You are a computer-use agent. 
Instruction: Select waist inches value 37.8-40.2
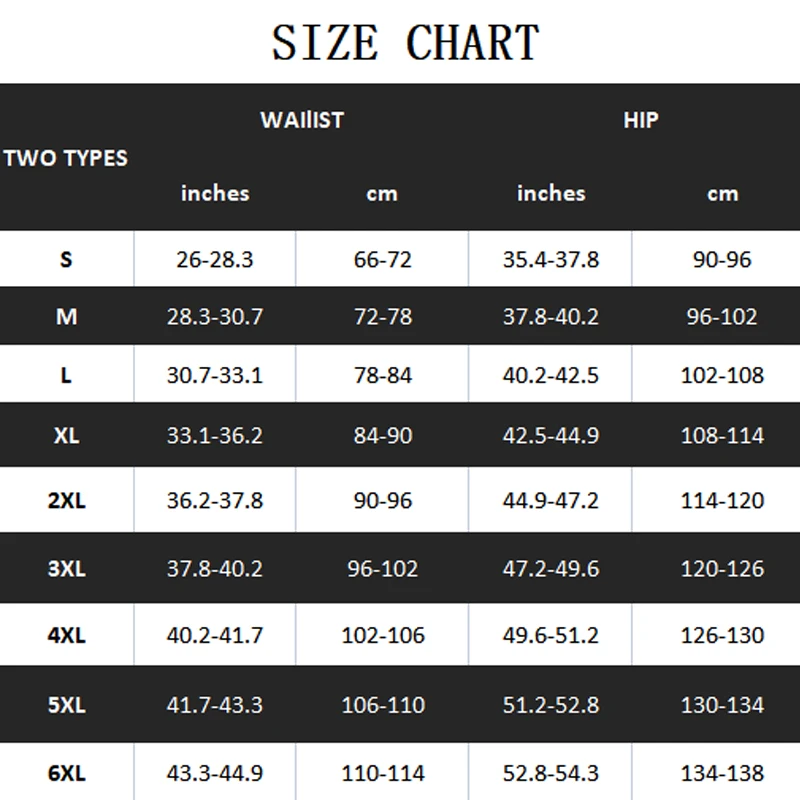(x=215, y=568)
